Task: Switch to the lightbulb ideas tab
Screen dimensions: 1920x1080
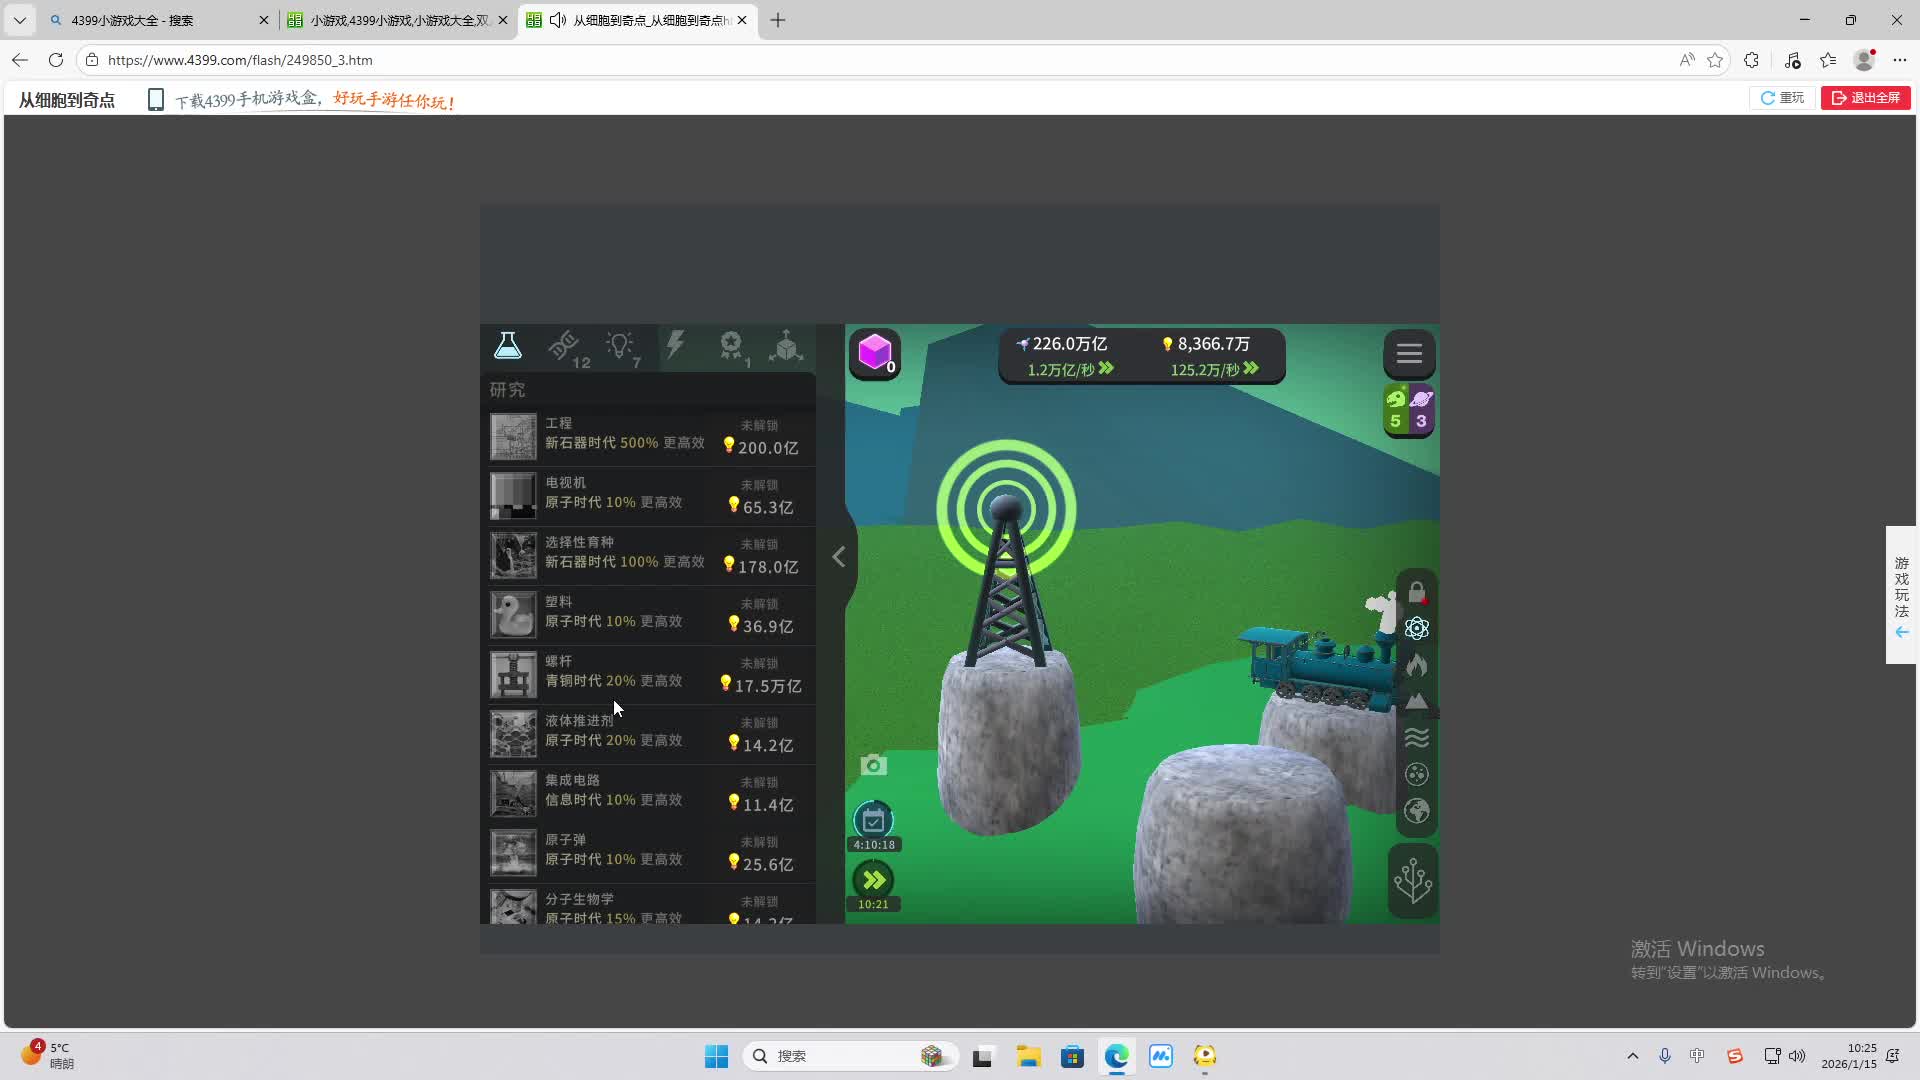Action: [620, 347]
